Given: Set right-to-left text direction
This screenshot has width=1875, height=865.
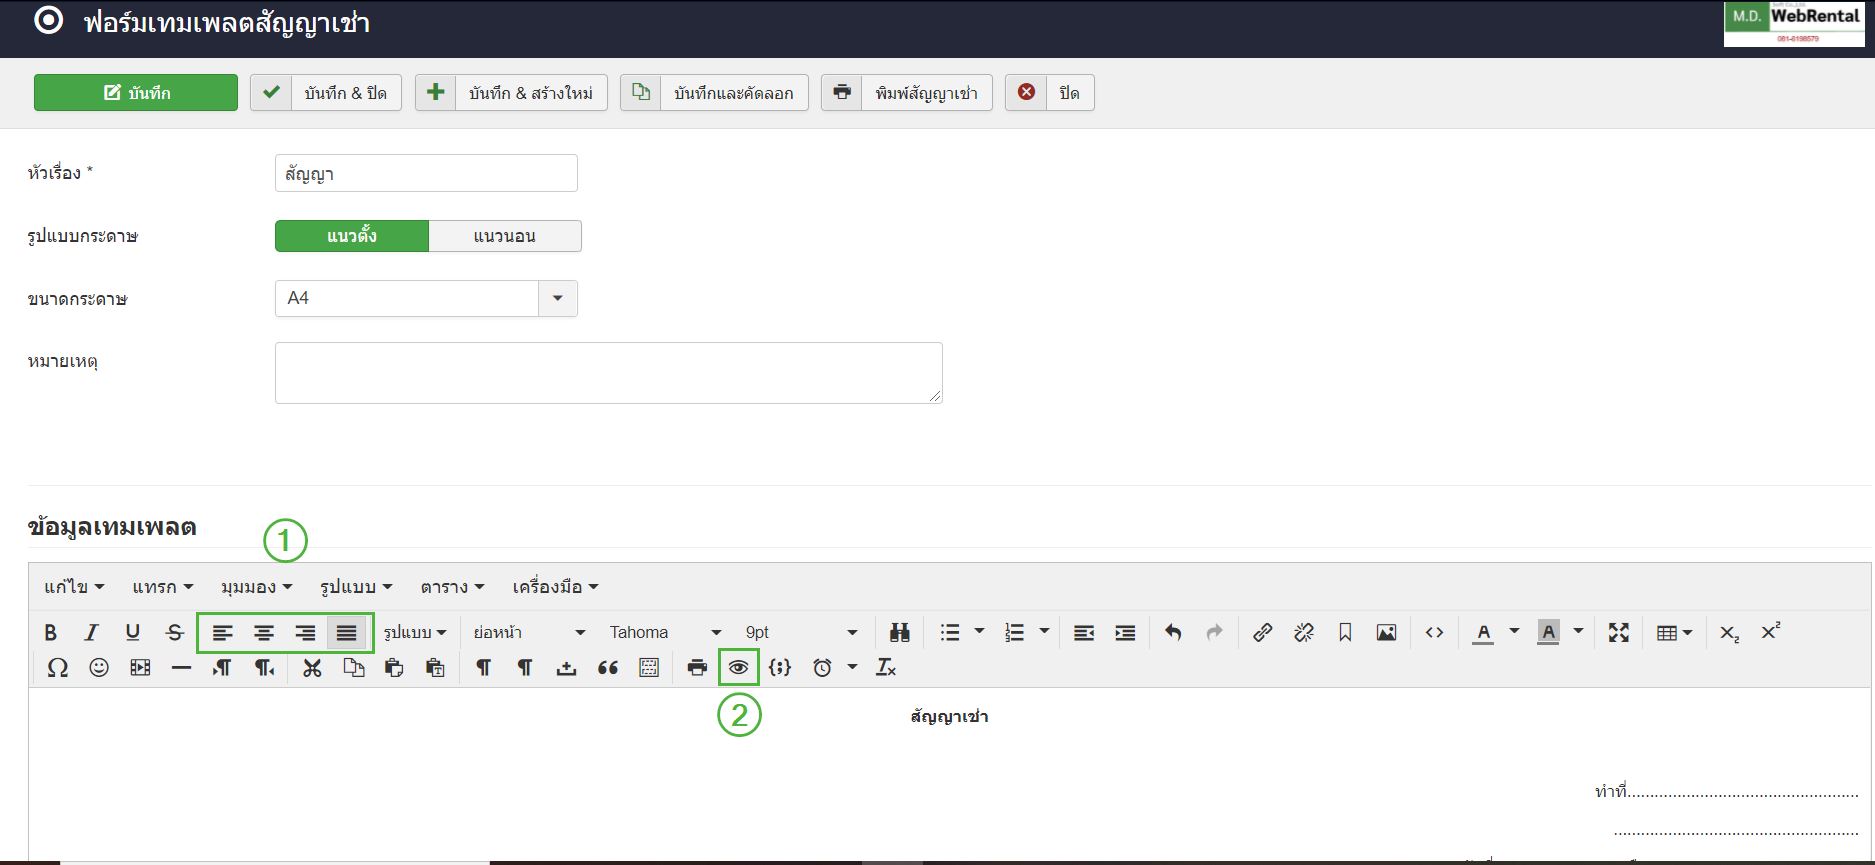Looking at the screenshot, I should (264, 667).
